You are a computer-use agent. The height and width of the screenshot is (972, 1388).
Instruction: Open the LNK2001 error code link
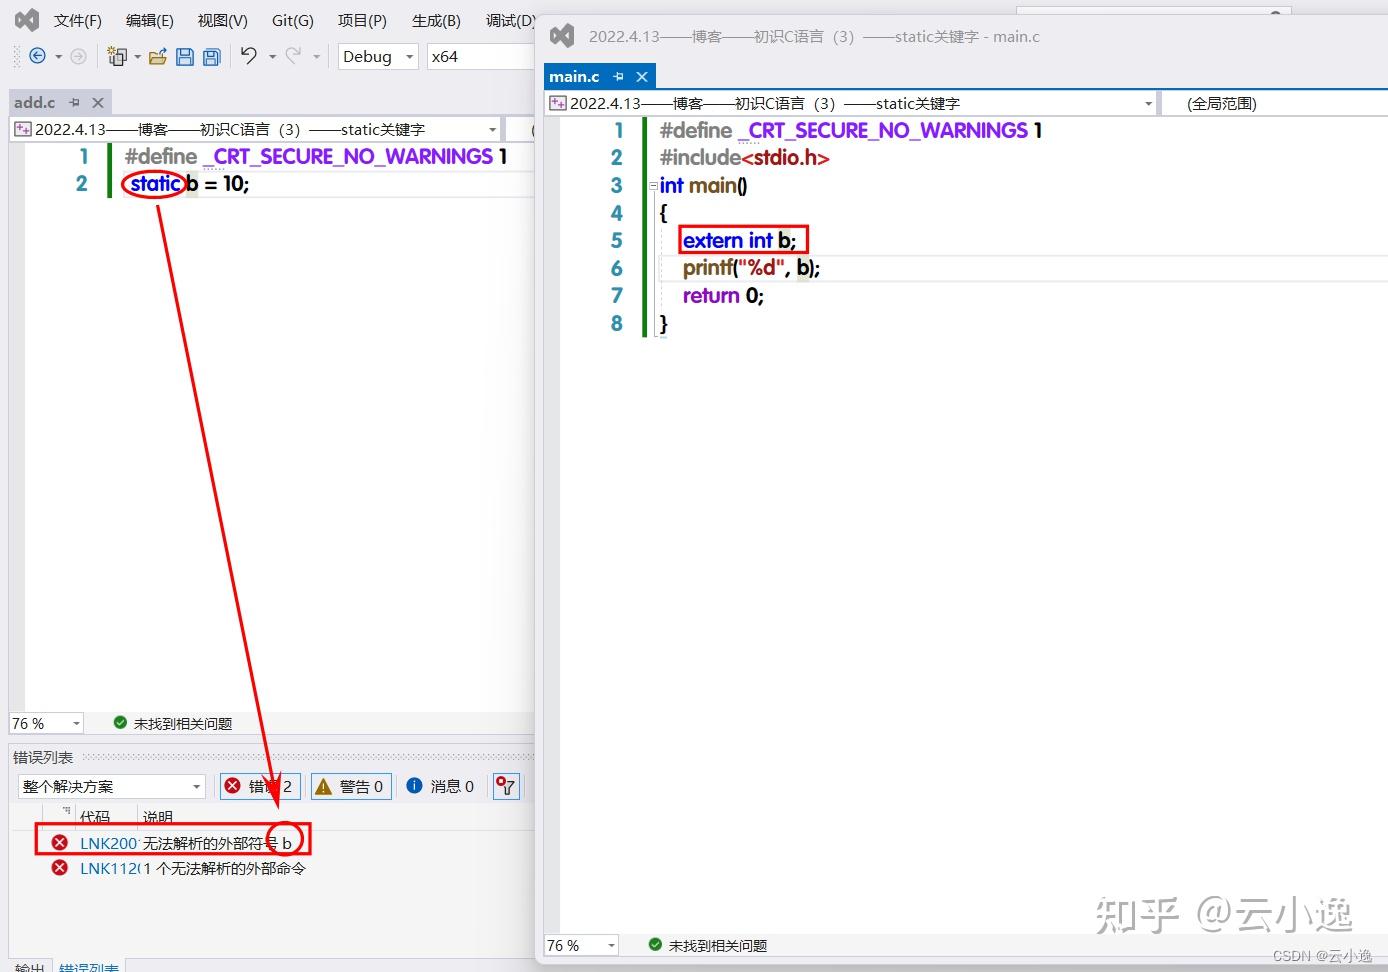click(108, 843)
